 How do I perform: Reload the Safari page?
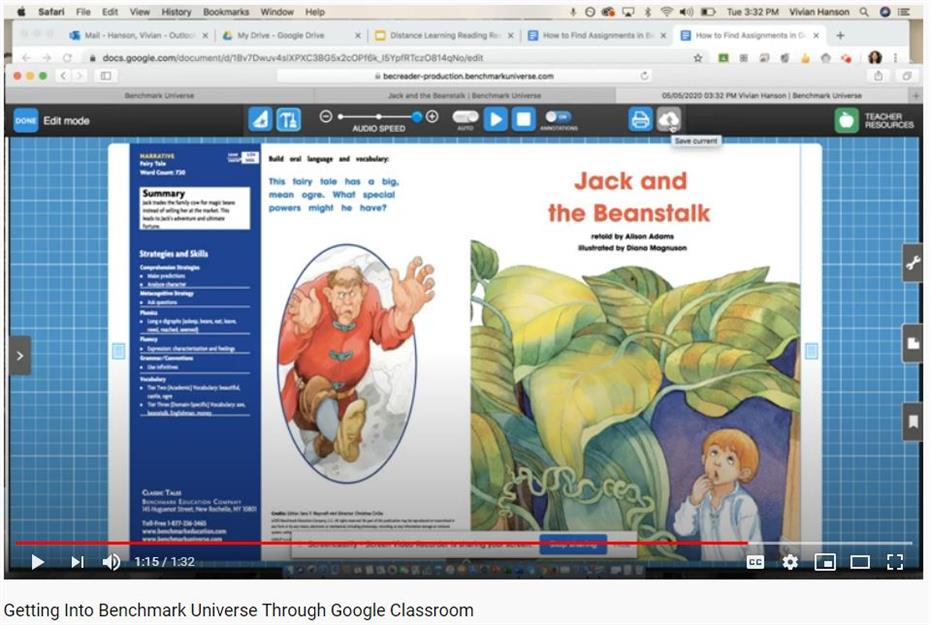(644, 76)
